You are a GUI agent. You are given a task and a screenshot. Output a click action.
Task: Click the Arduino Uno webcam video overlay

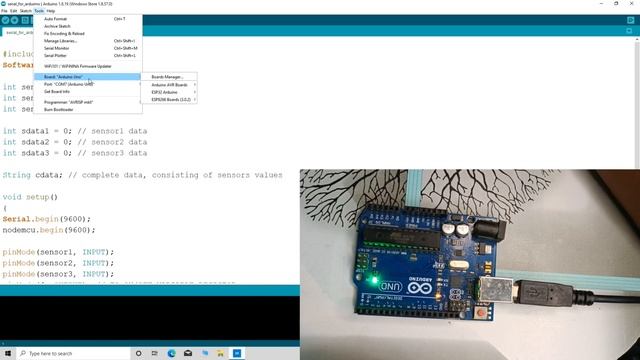470,264
